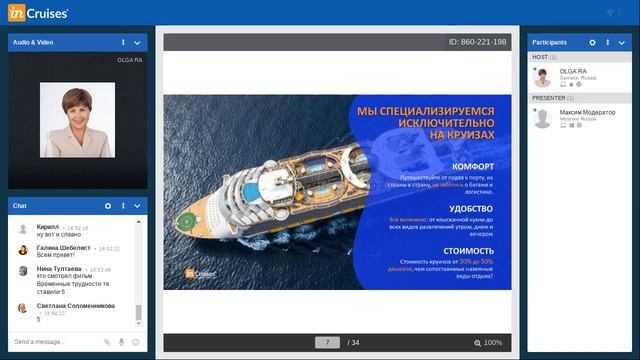The width and height of the screenshot is (640, 360).
Task: Open the Participants panel options menu
Action: (x=608, y=42)
